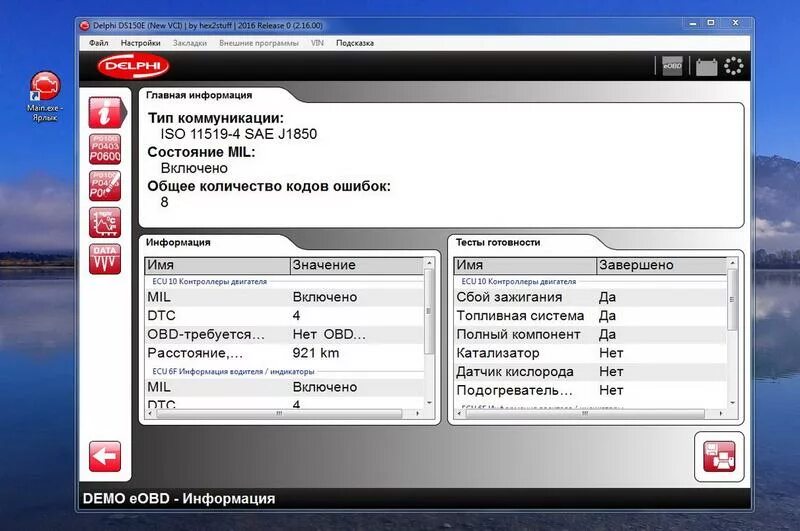800x531 pixels.
Task: Maximize the Delphi DS150E window
Action: tap(711, 23)
